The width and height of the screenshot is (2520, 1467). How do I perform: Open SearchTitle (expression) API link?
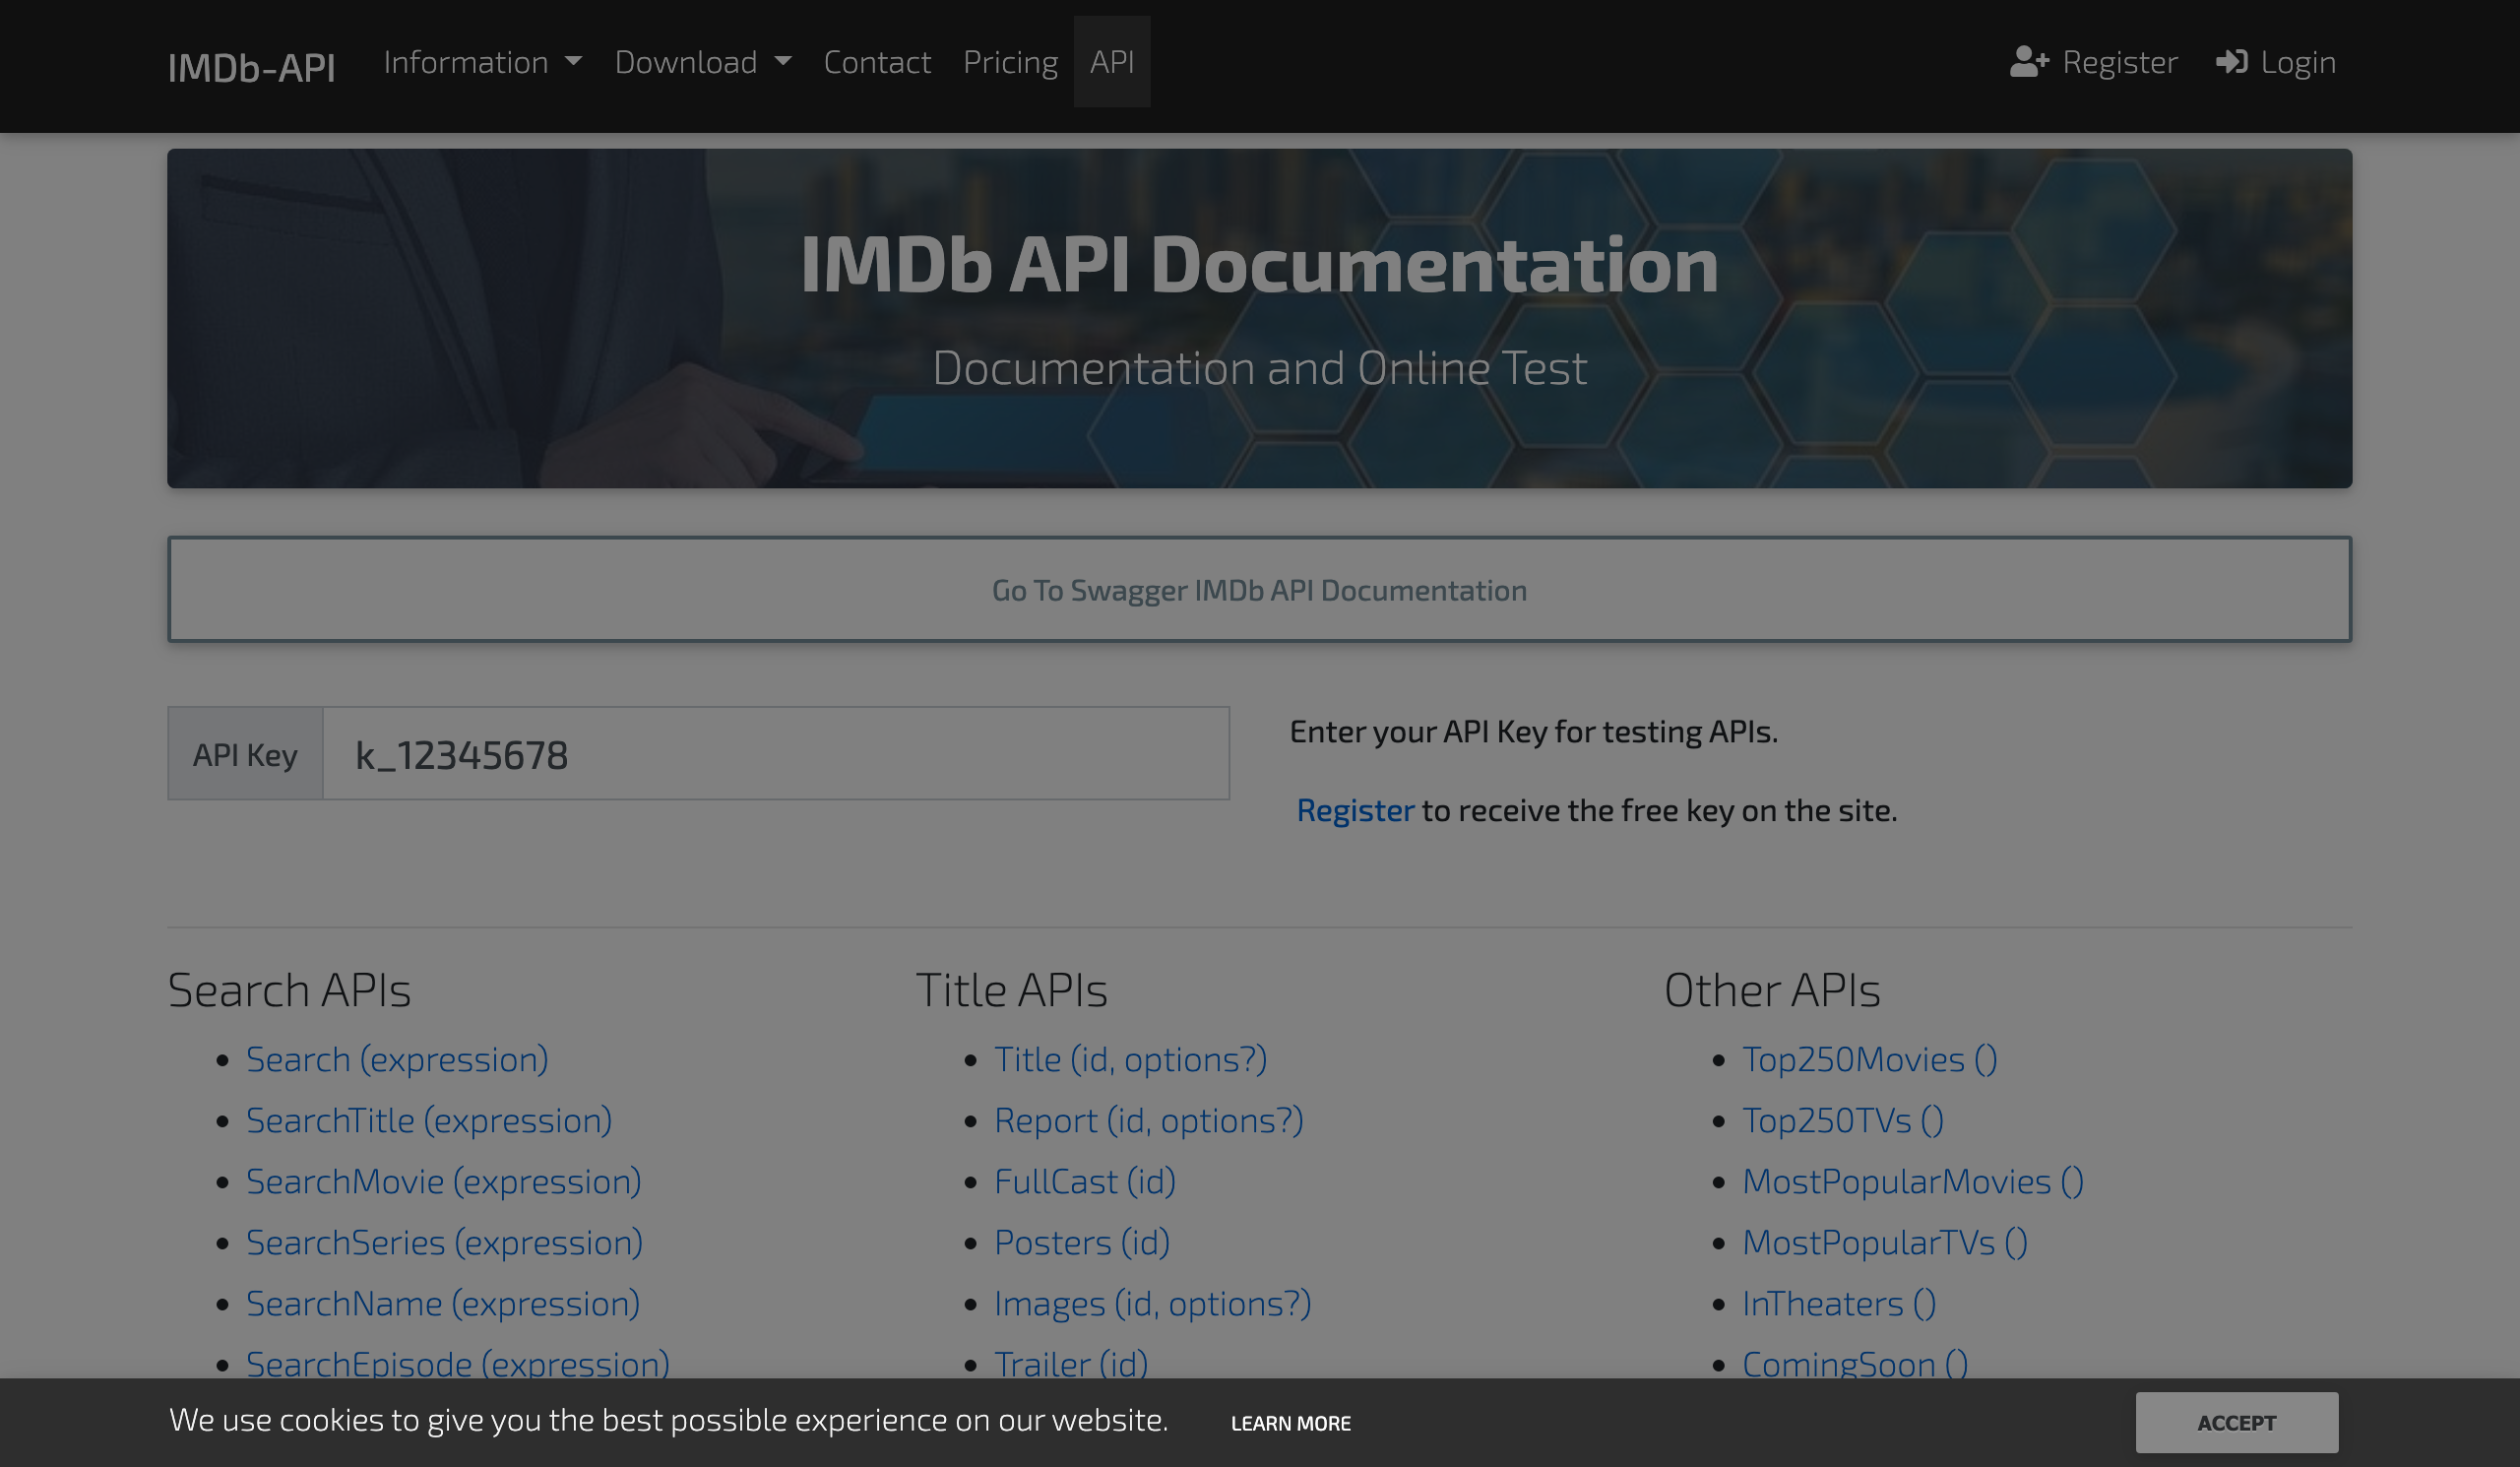click(429, 1119)
